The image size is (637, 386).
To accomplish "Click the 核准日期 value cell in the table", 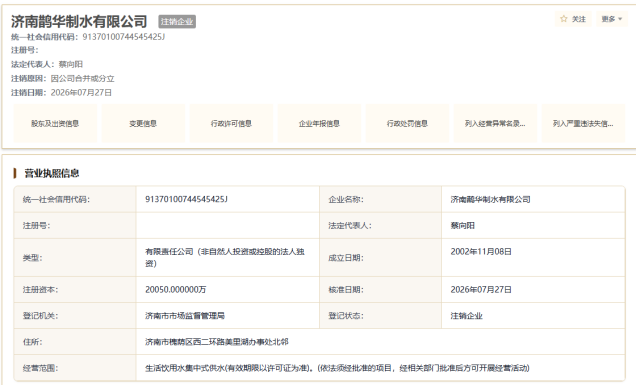I will 533,290.
